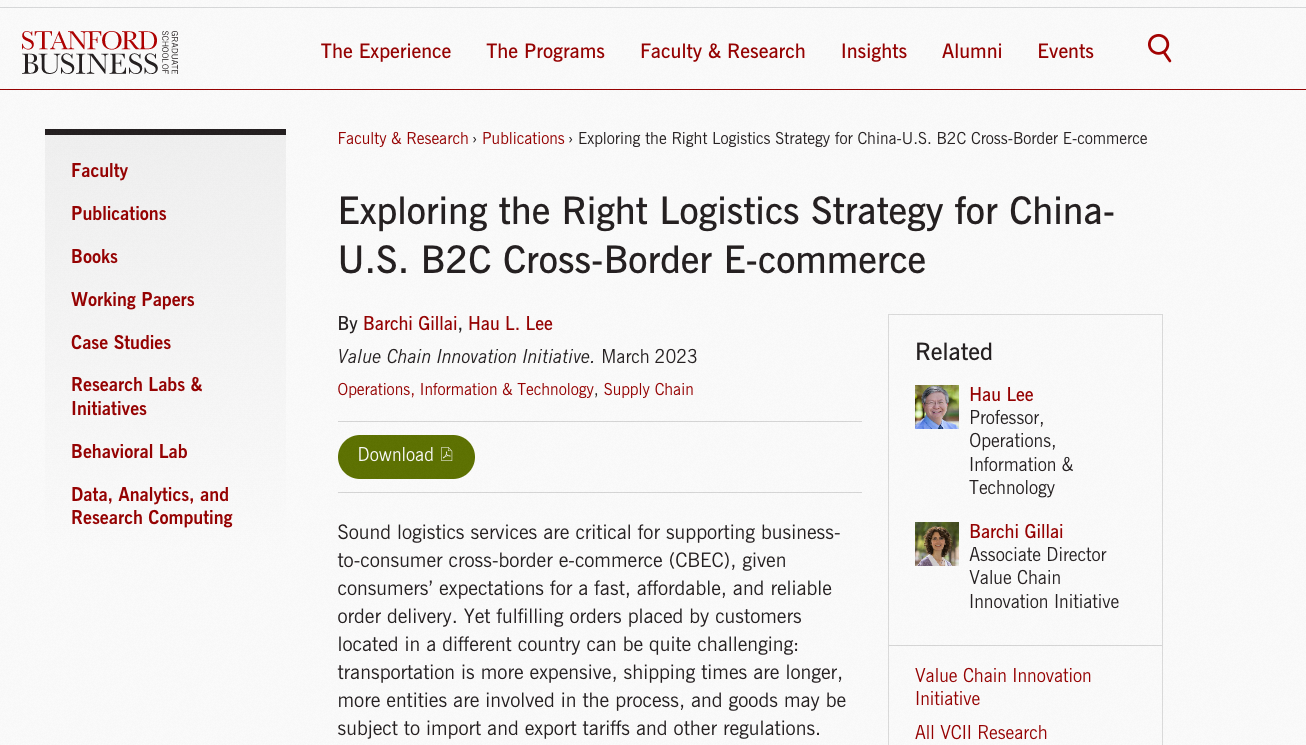Open the Insights menu item
This screenshot has width=1306, height=745.
[873, 51]
